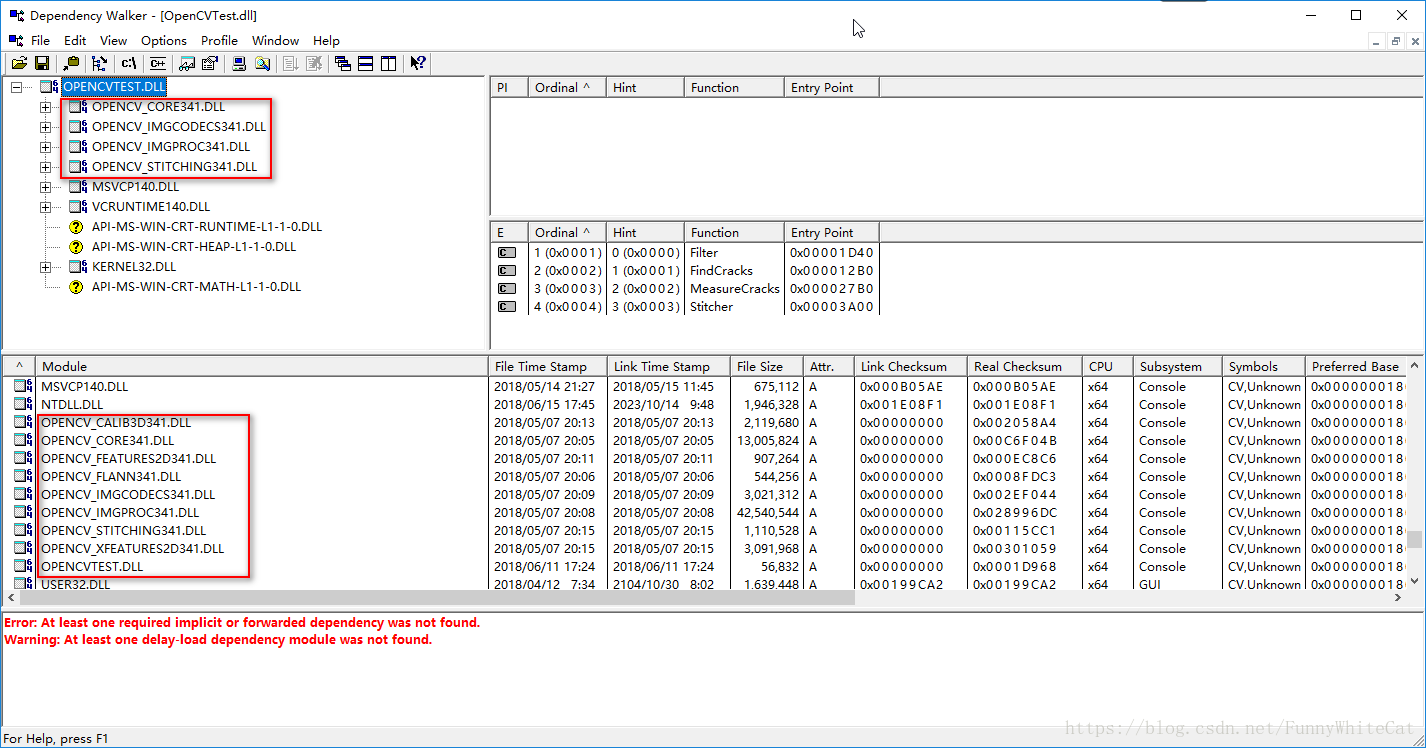Click the external viewer toolbar icon
Screen dimensions: 1426x748
187,63
